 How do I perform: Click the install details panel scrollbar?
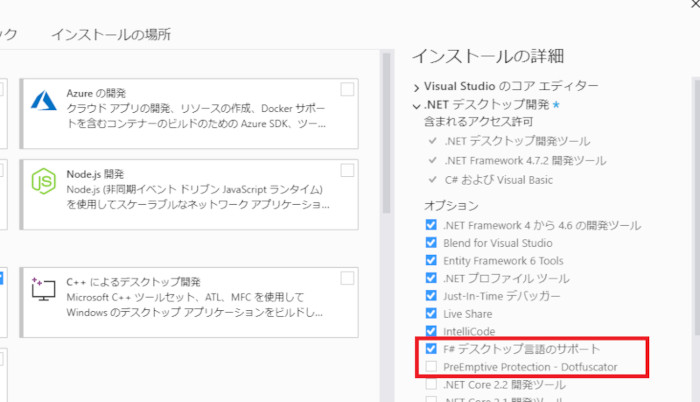point(696,207)
